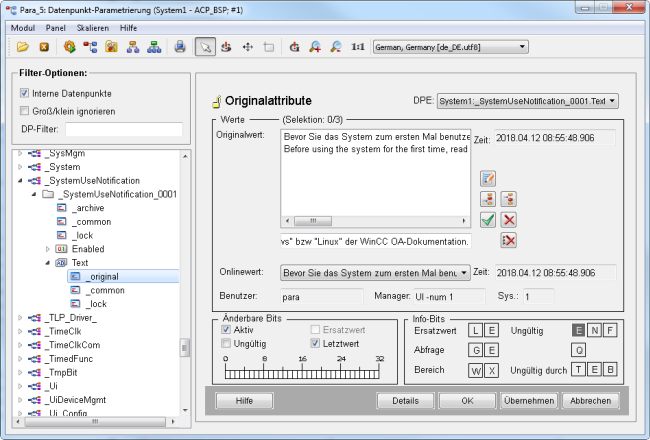The width and height of the screenshot is (650, 440).
Task: Expand the _TLP_Driver_ tree node
Action: point(20,317)
